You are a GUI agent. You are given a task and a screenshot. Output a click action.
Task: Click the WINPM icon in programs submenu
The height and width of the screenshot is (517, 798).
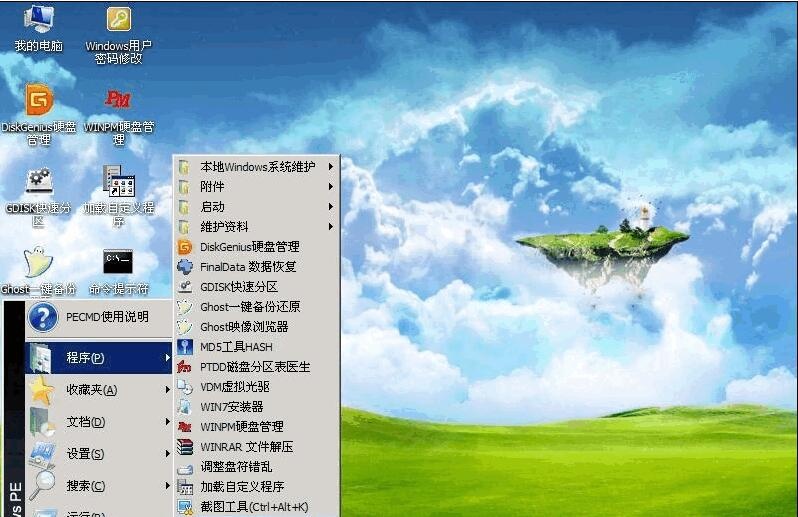click(x=184, y=427)
